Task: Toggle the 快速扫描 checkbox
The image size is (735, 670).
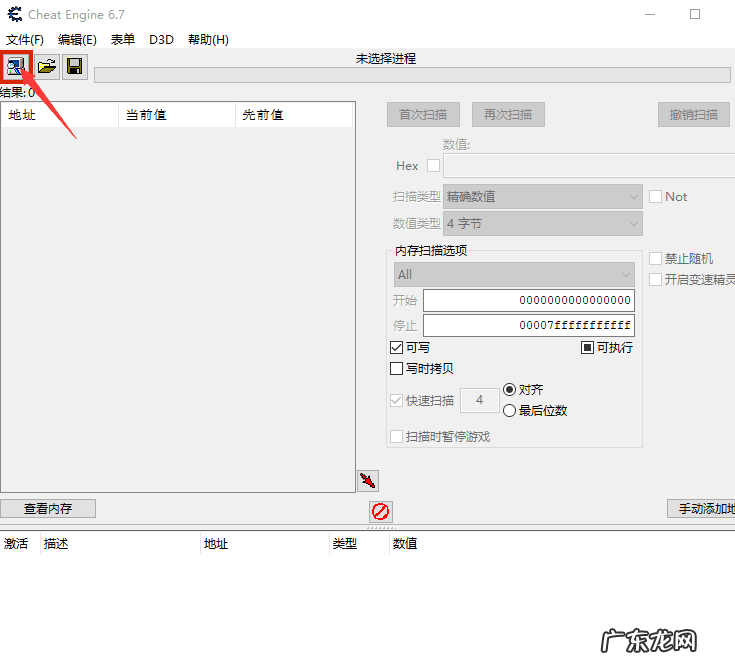Action: pyautogui.click(x=397, y=400)
